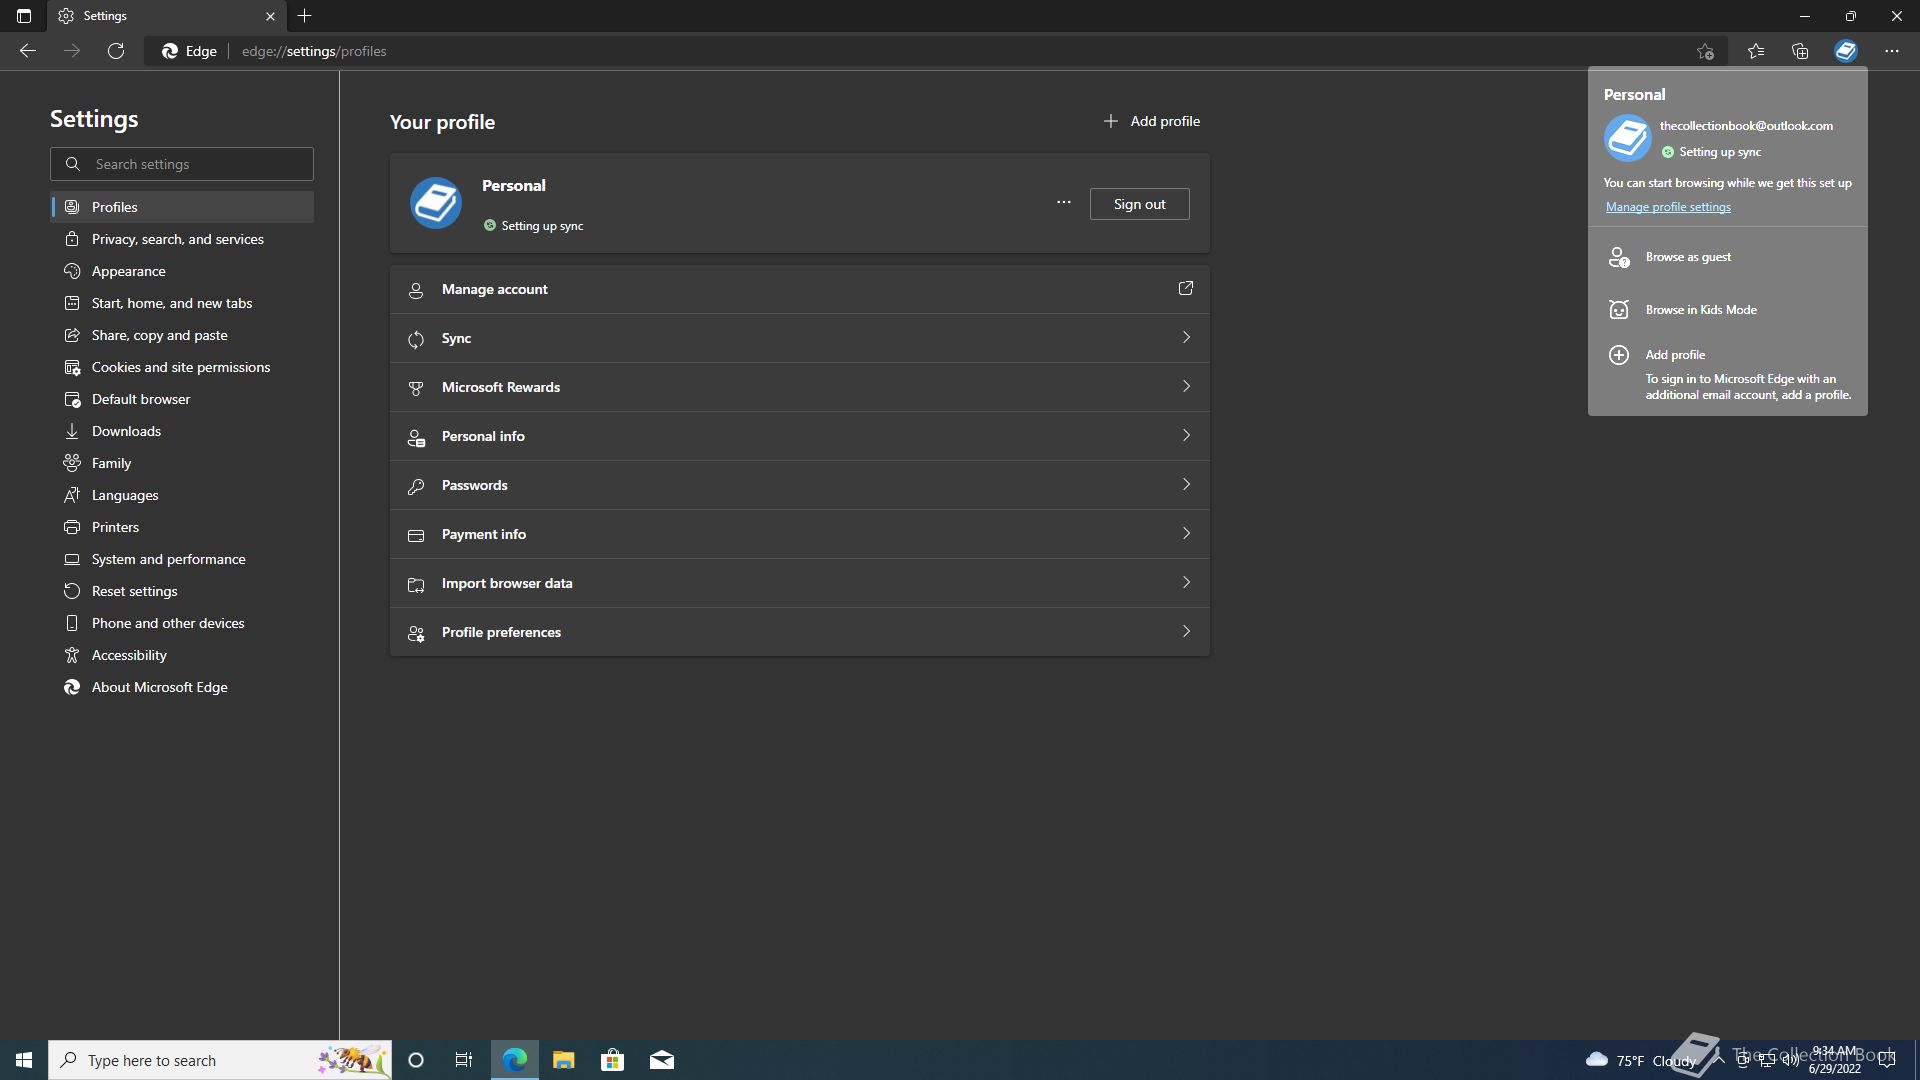
Task: Select Browse as guest in flyout
Action: [1728, 257]
